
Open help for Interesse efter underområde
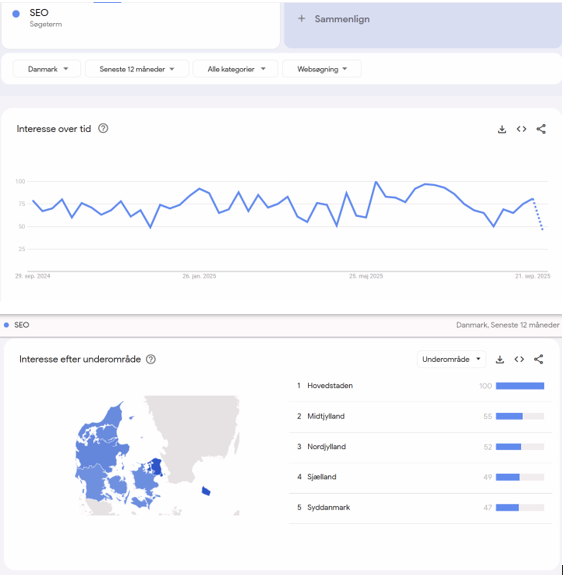coord(151,359)
